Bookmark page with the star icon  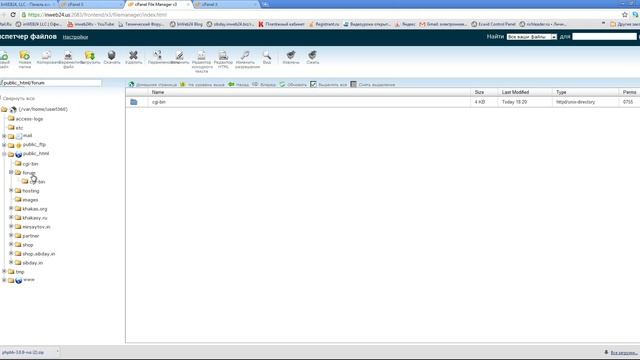pyautogui.click(x=624, y=15)
